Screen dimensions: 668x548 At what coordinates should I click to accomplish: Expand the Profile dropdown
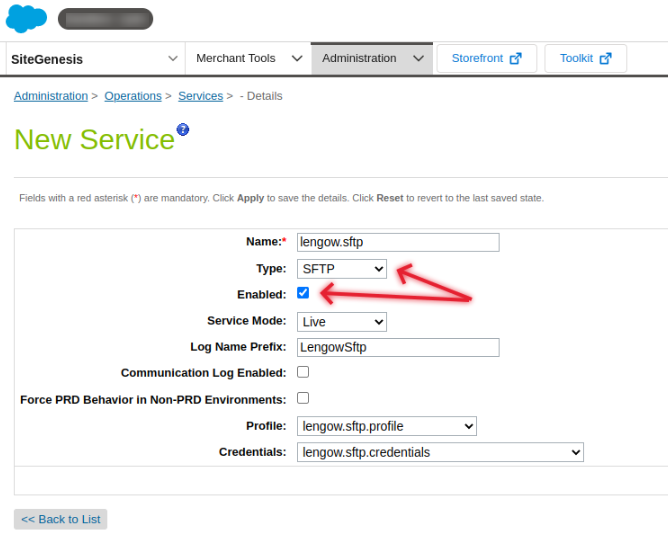click(x=387, y=426)
